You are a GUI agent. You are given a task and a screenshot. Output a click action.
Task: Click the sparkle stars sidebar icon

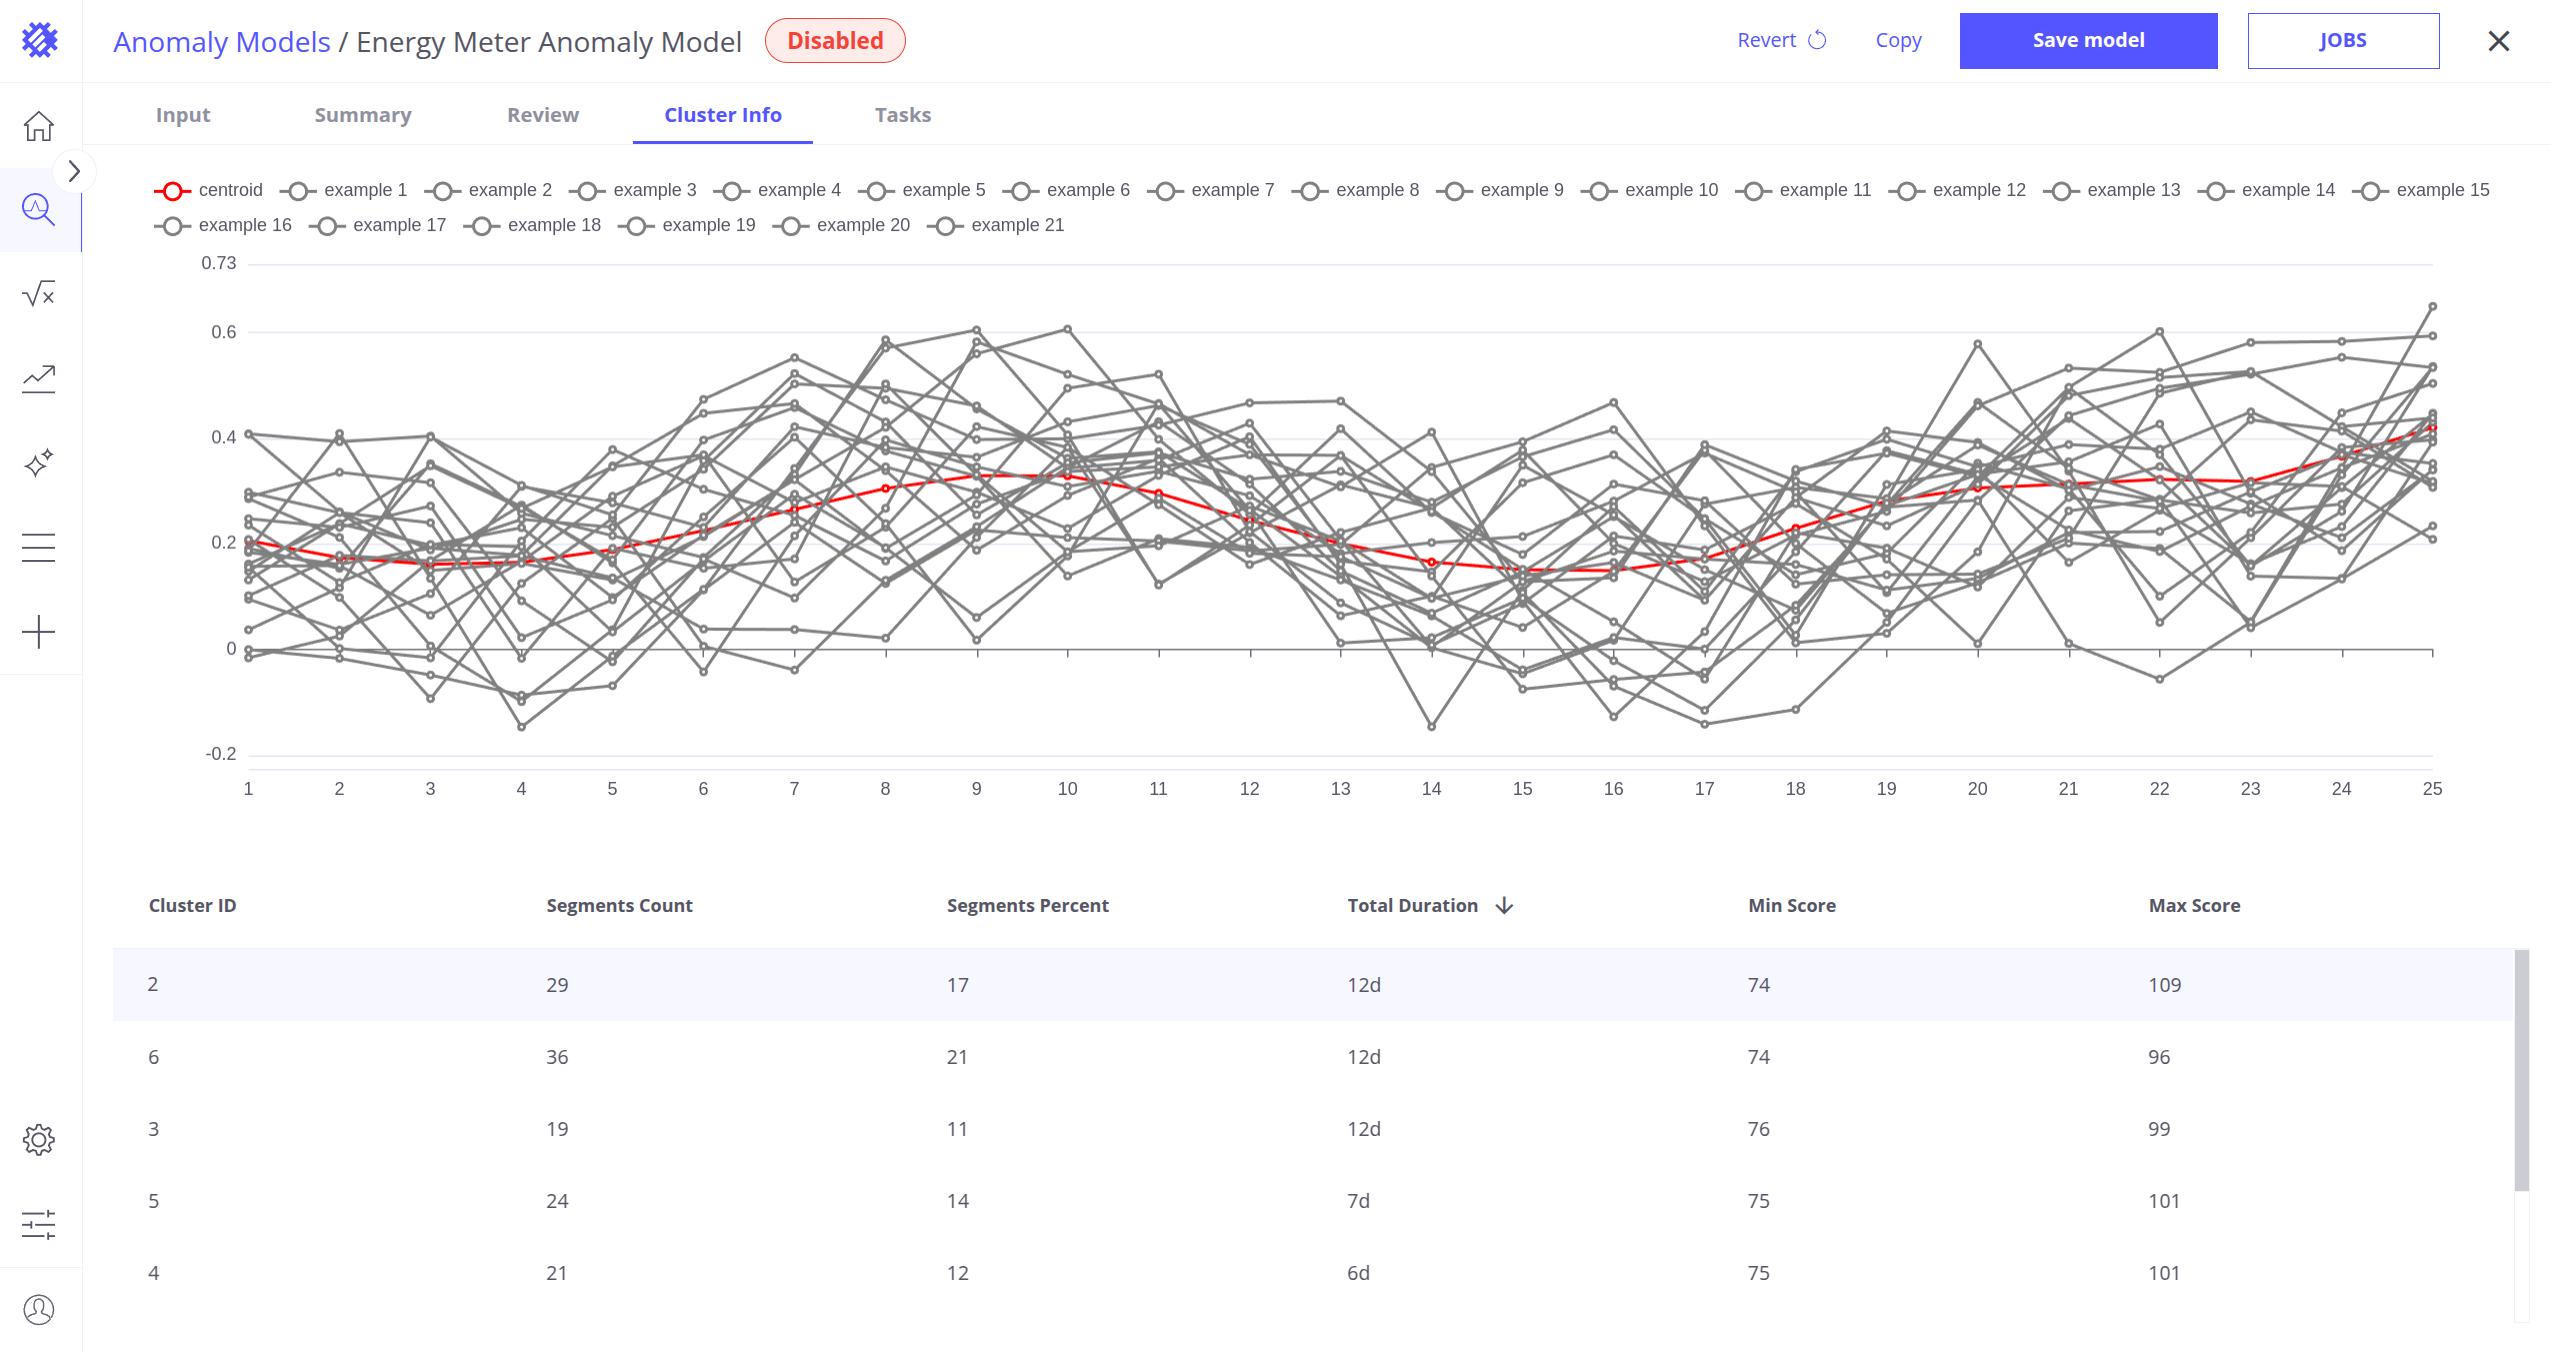coord(39,463)
